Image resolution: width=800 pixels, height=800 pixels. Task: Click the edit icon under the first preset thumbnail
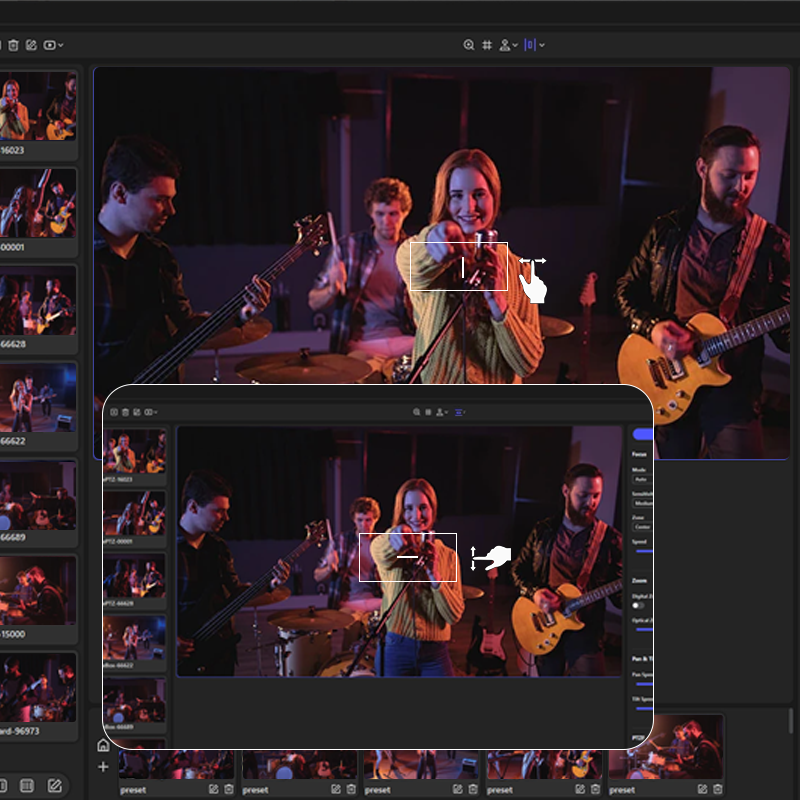213,789
